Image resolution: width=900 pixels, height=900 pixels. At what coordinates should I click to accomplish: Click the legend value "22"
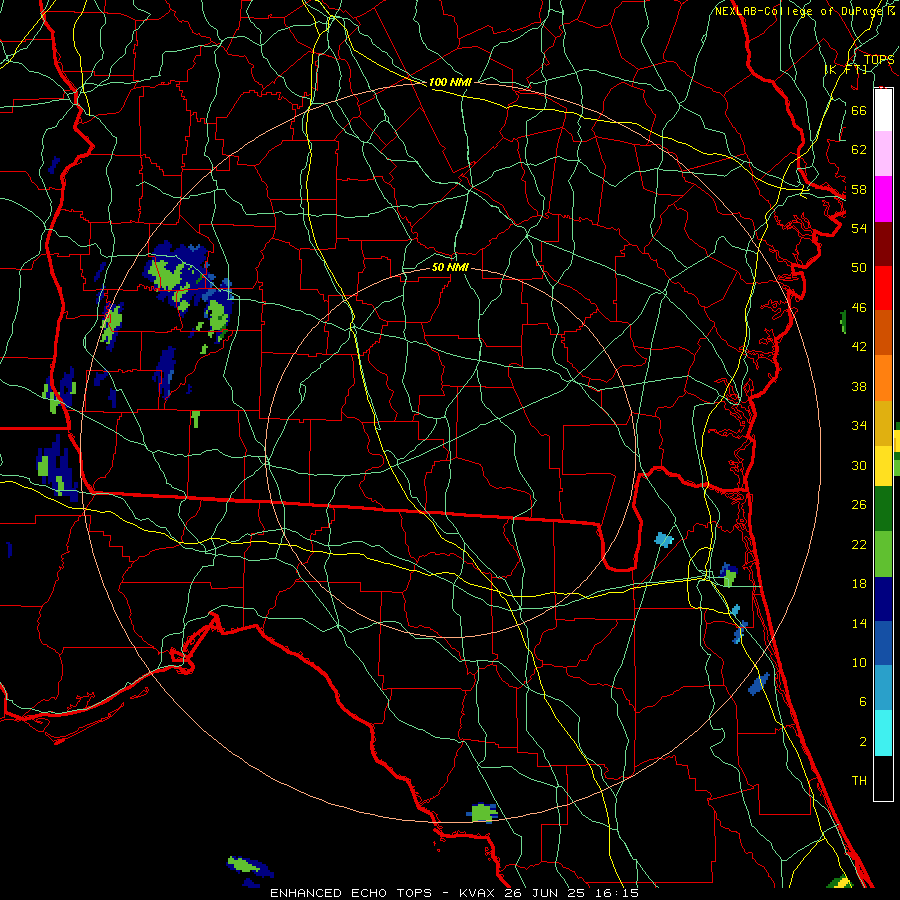859,544
